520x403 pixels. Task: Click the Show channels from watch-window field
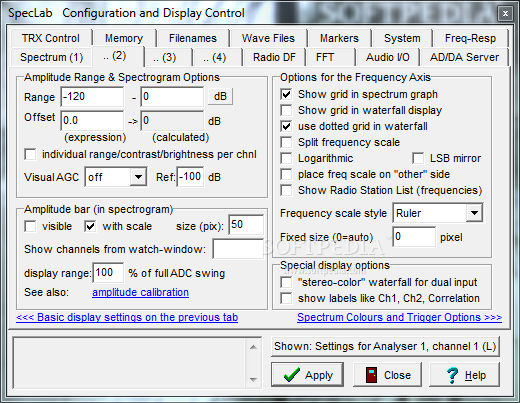(x=238, y=249)
